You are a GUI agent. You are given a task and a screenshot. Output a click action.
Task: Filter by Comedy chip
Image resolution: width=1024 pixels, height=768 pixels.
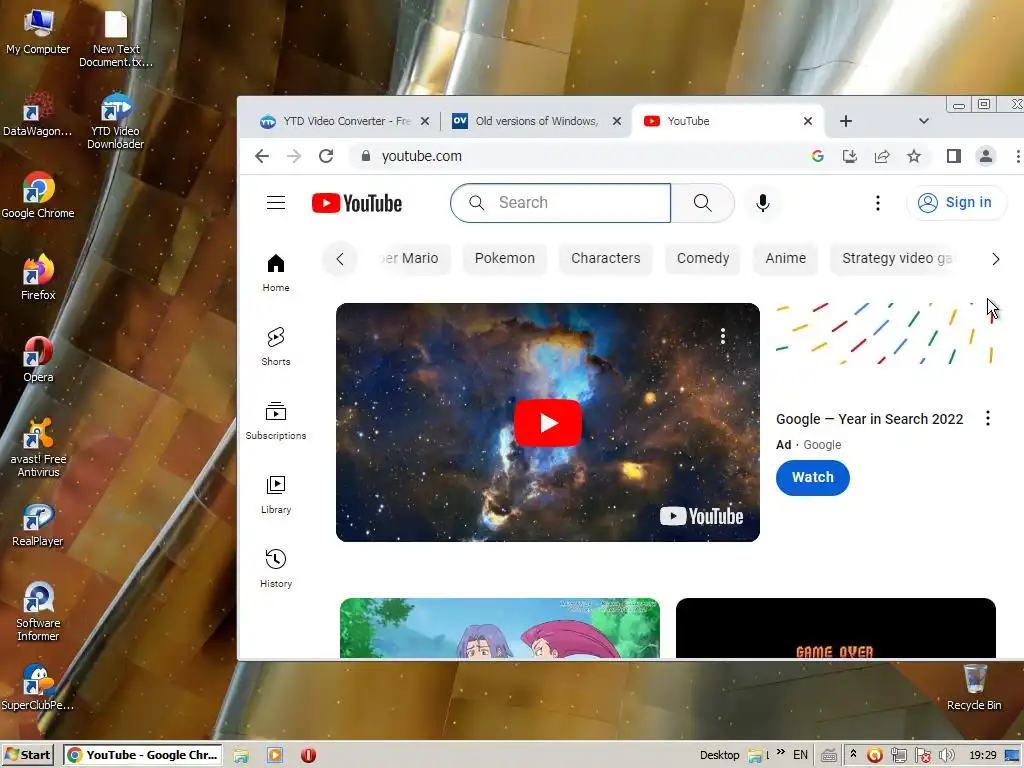point(703,259)
